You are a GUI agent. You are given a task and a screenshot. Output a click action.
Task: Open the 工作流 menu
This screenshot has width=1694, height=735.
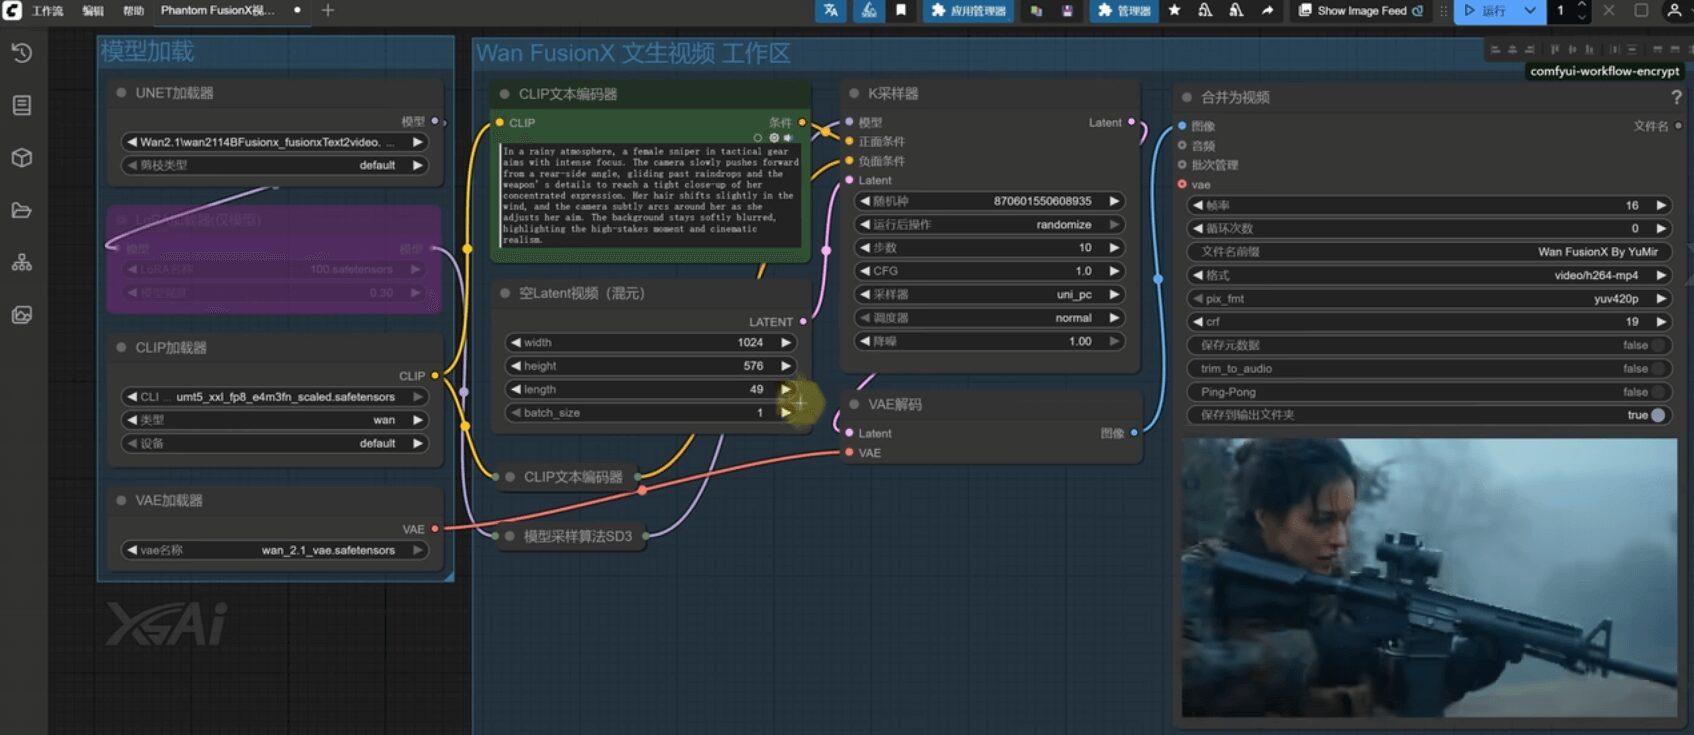tap(48, 11)
